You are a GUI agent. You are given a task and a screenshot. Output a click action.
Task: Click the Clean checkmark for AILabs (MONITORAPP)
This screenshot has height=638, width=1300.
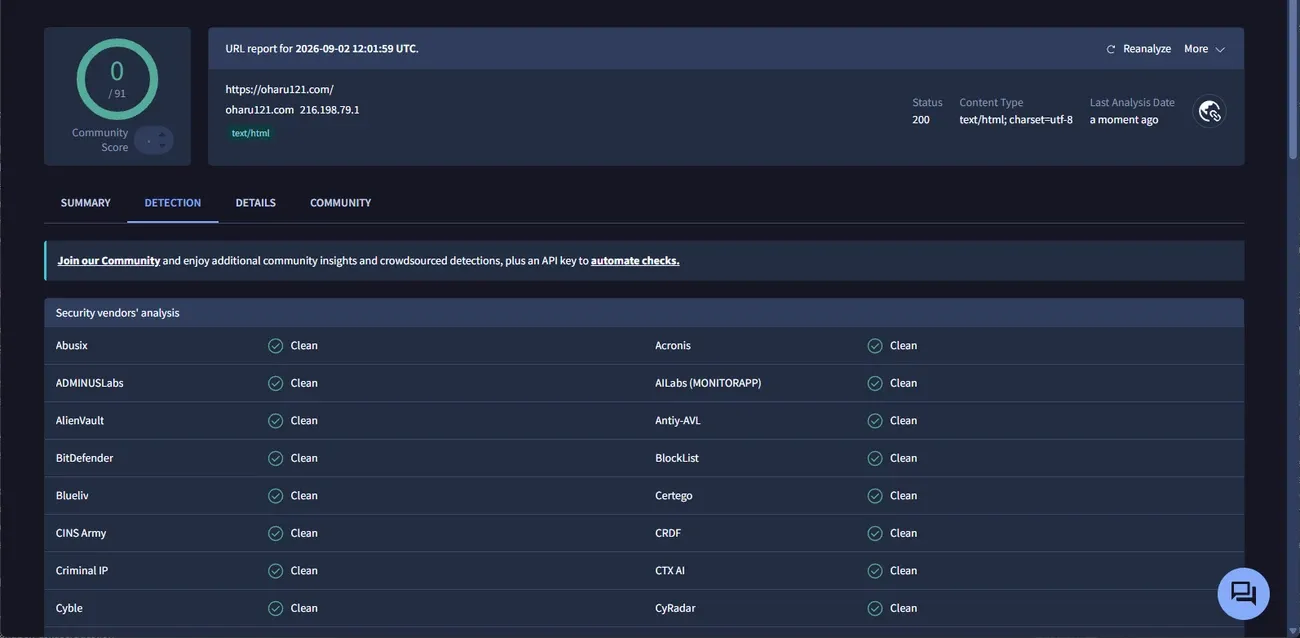pos(875,383)
